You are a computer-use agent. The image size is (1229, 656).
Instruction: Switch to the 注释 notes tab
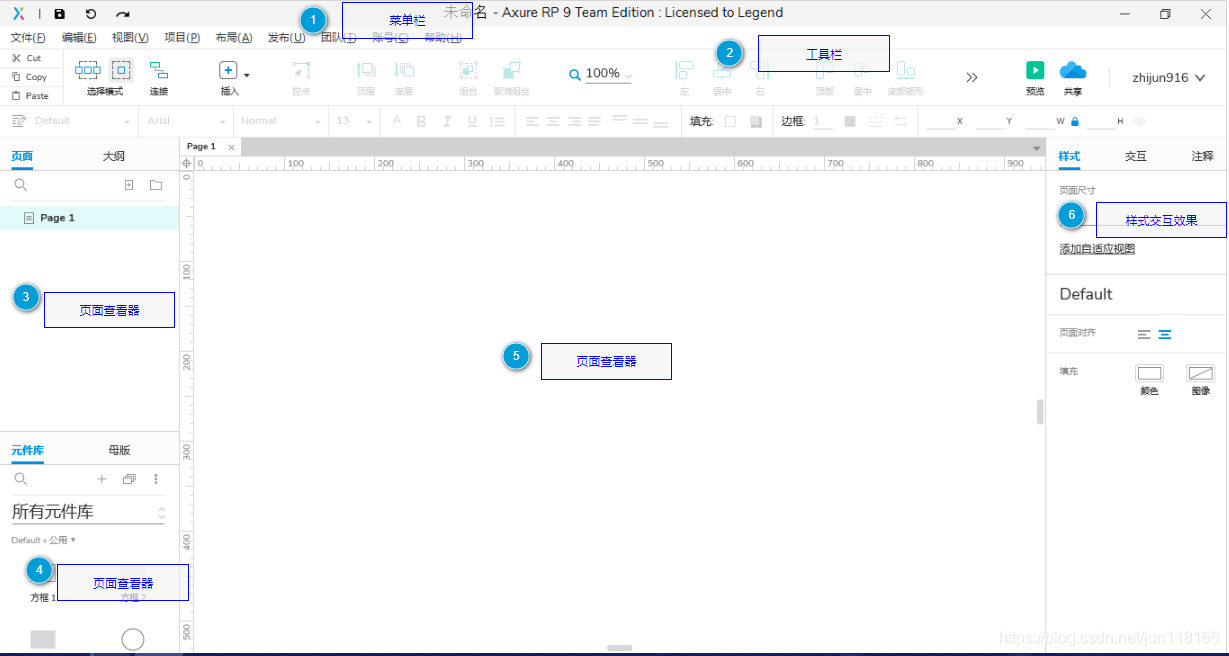tap(1202, 157)
